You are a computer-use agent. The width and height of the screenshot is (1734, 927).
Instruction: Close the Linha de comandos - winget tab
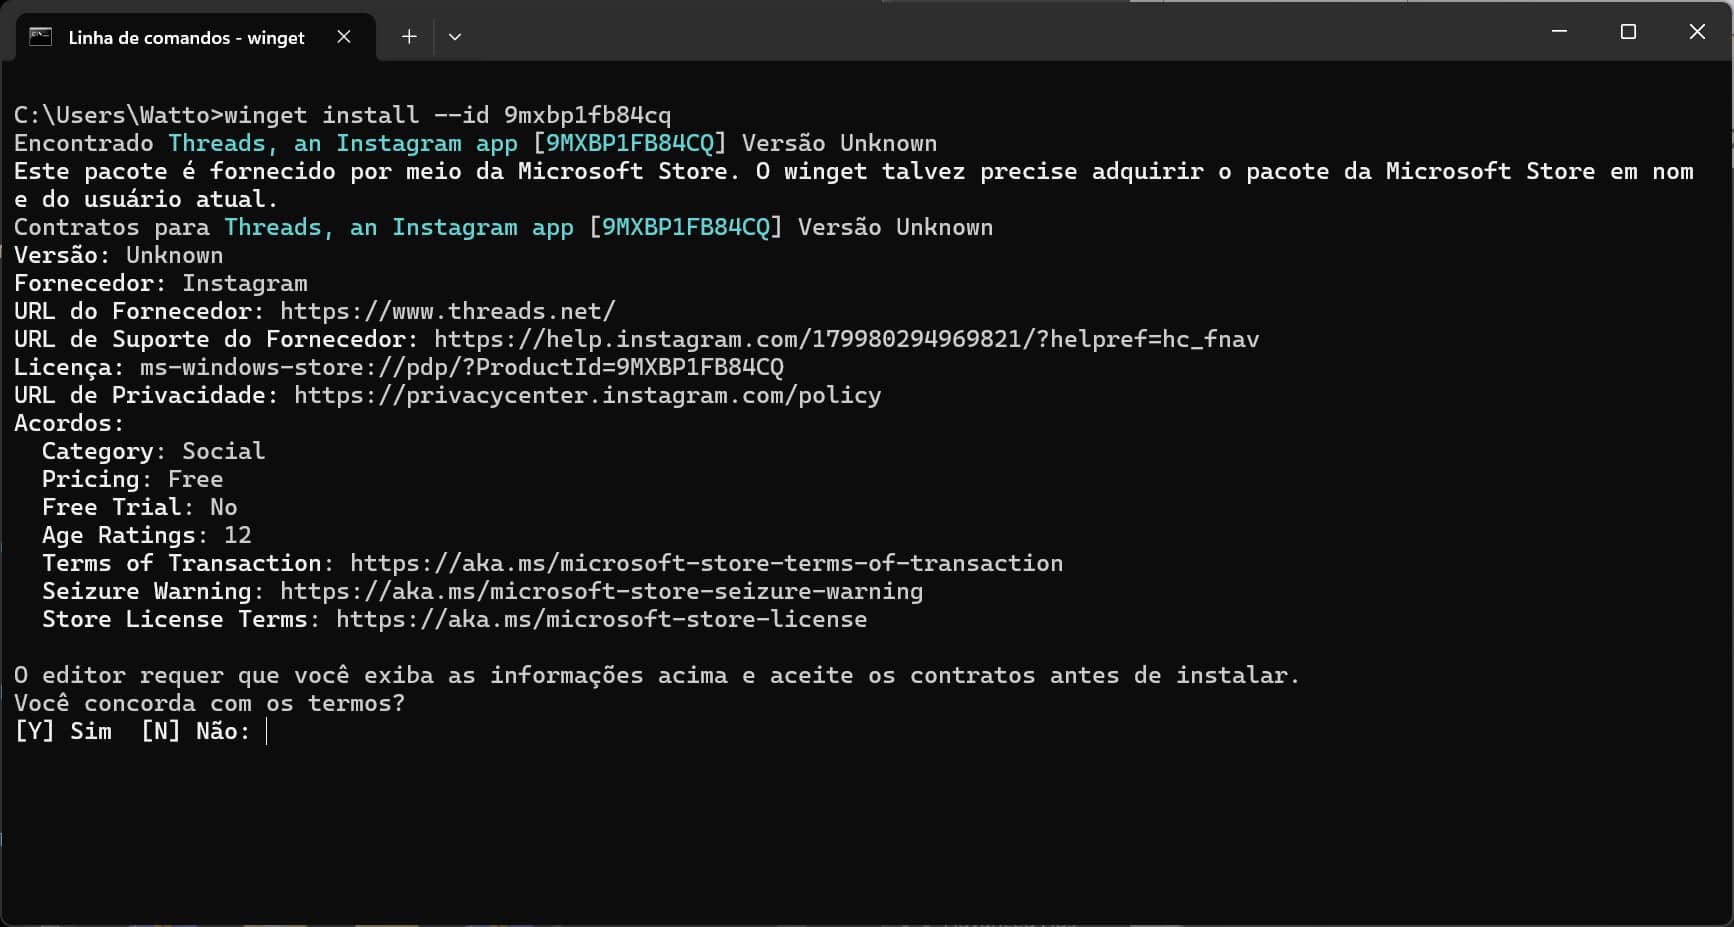coord(344,37)
